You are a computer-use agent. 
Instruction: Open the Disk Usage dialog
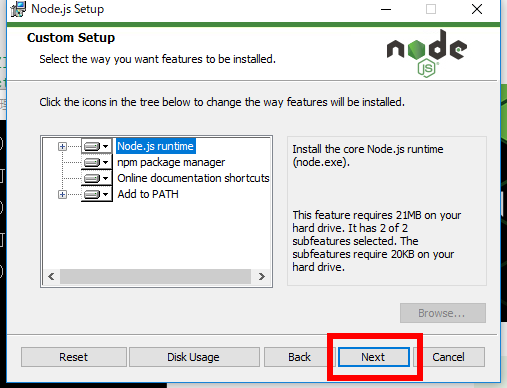coord(194,357)
